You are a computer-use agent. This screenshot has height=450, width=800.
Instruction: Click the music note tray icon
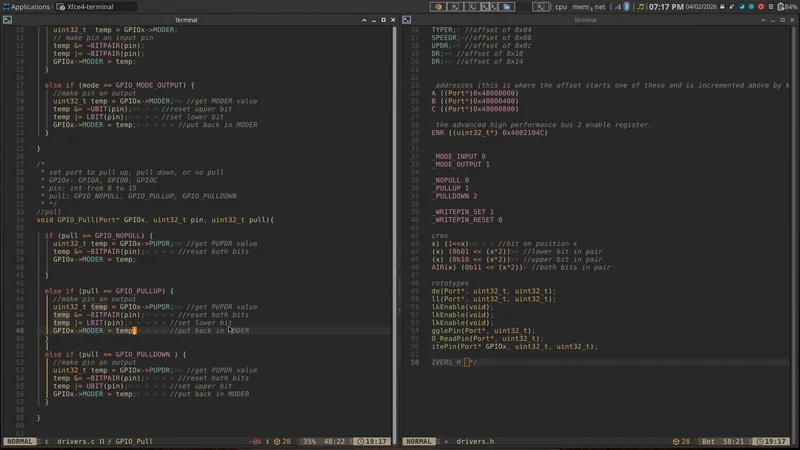[x=640, y=6]
